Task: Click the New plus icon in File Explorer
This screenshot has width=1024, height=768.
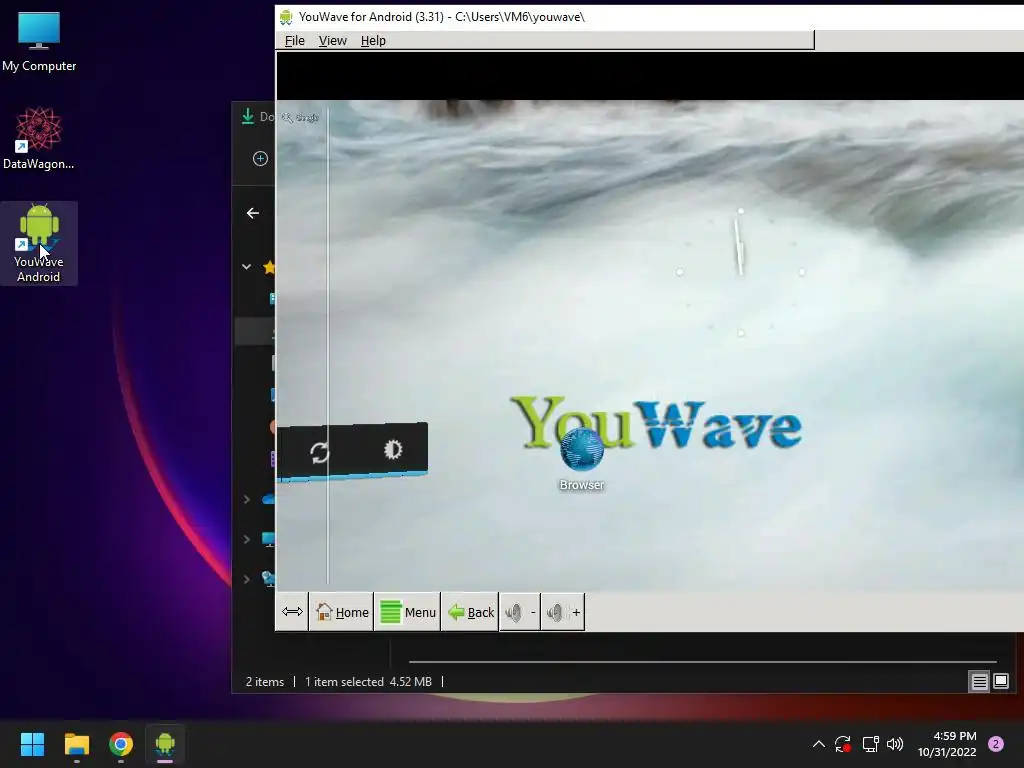Action: 260,158
